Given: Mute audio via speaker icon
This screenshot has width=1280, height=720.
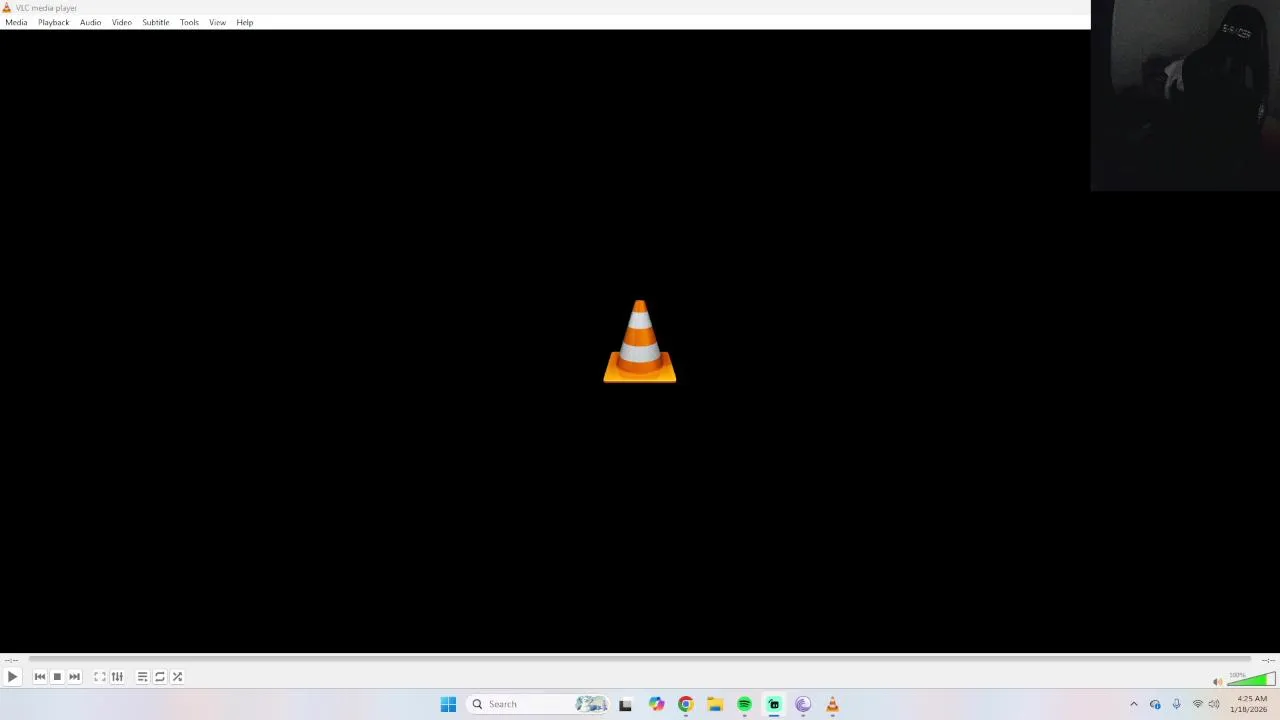Looking at the screenshot, I should [1217, 682].
